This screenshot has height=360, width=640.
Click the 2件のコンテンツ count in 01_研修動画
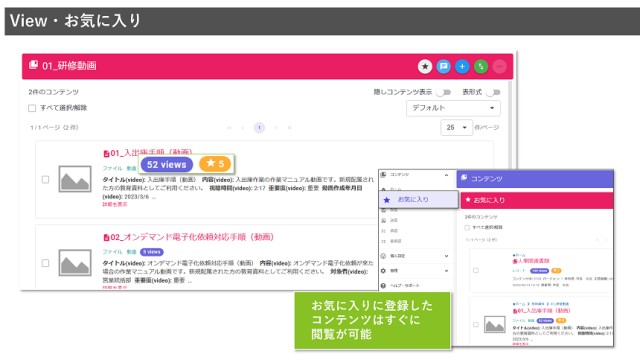[x=53, y=92]
